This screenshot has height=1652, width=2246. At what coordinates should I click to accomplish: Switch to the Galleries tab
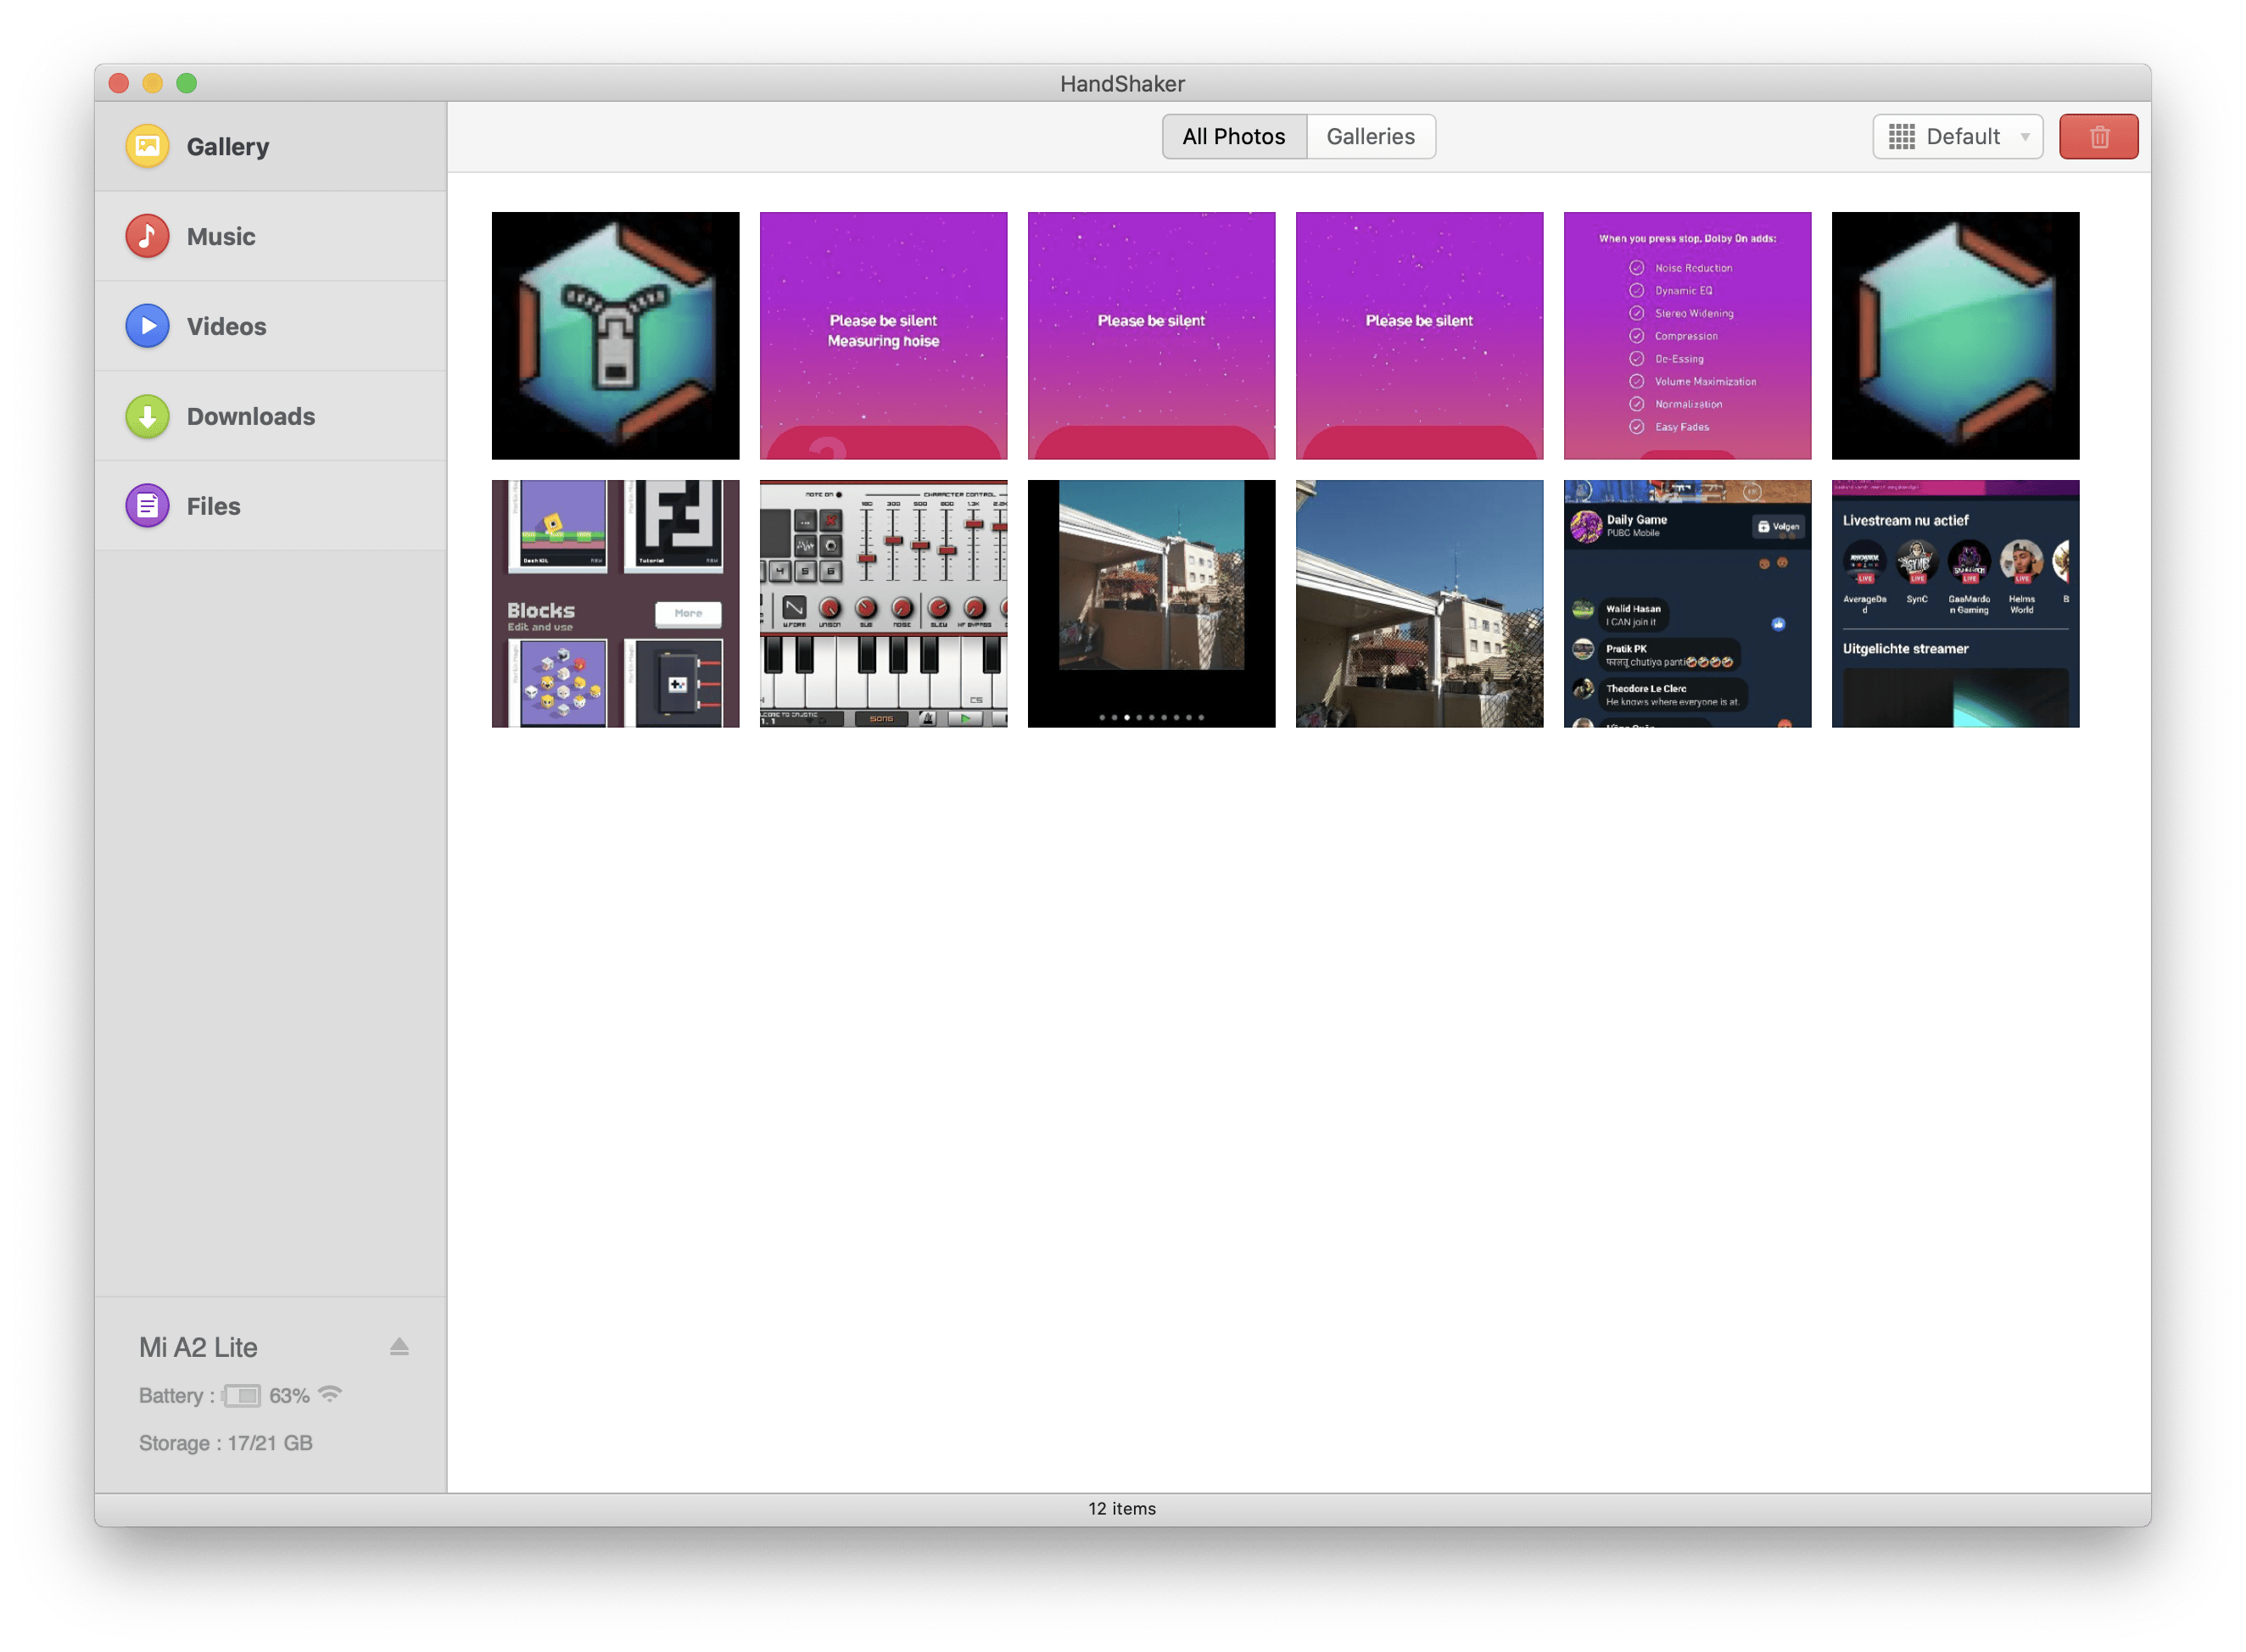tap(1371, 136)
